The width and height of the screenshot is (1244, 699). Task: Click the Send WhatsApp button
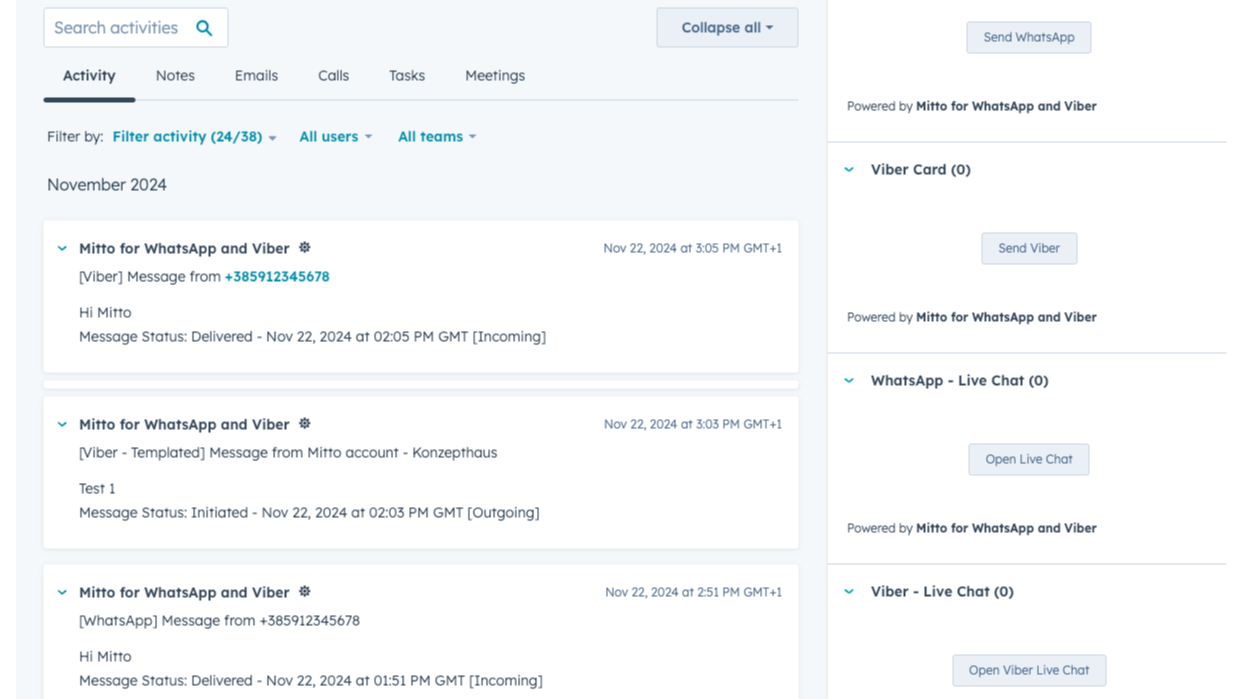pyautogui.click(x=1028, y=37)
